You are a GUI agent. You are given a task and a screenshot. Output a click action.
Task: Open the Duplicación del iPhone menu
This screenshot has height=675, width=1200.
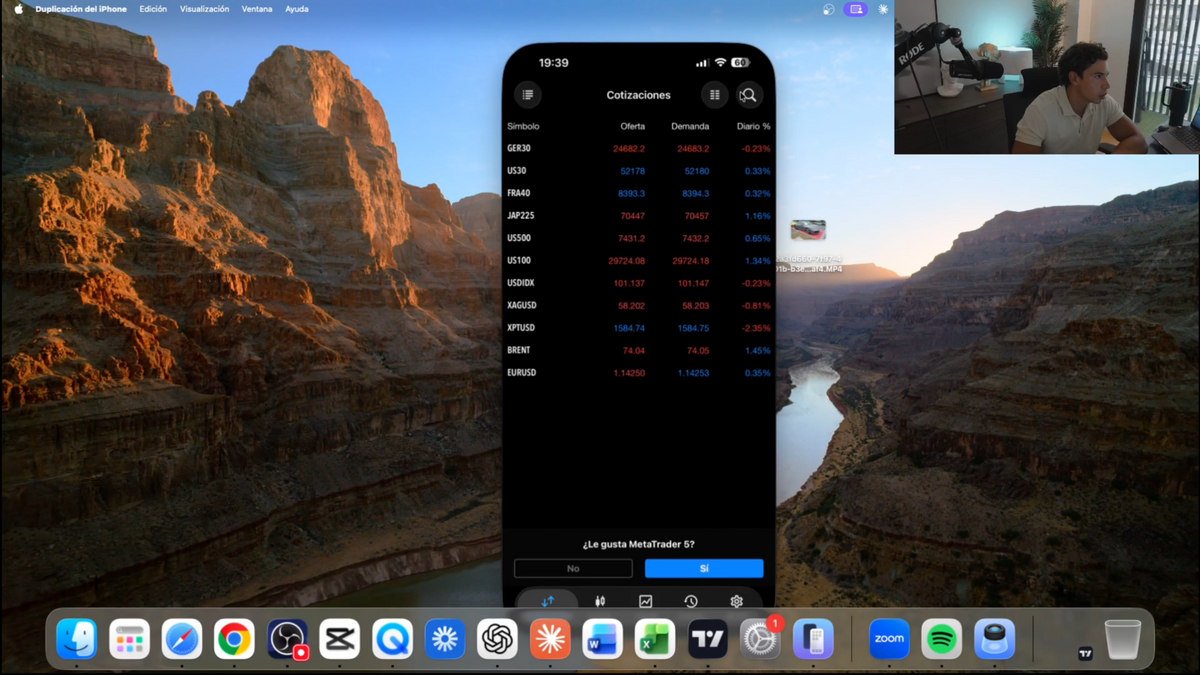click(x=81, y=9)
